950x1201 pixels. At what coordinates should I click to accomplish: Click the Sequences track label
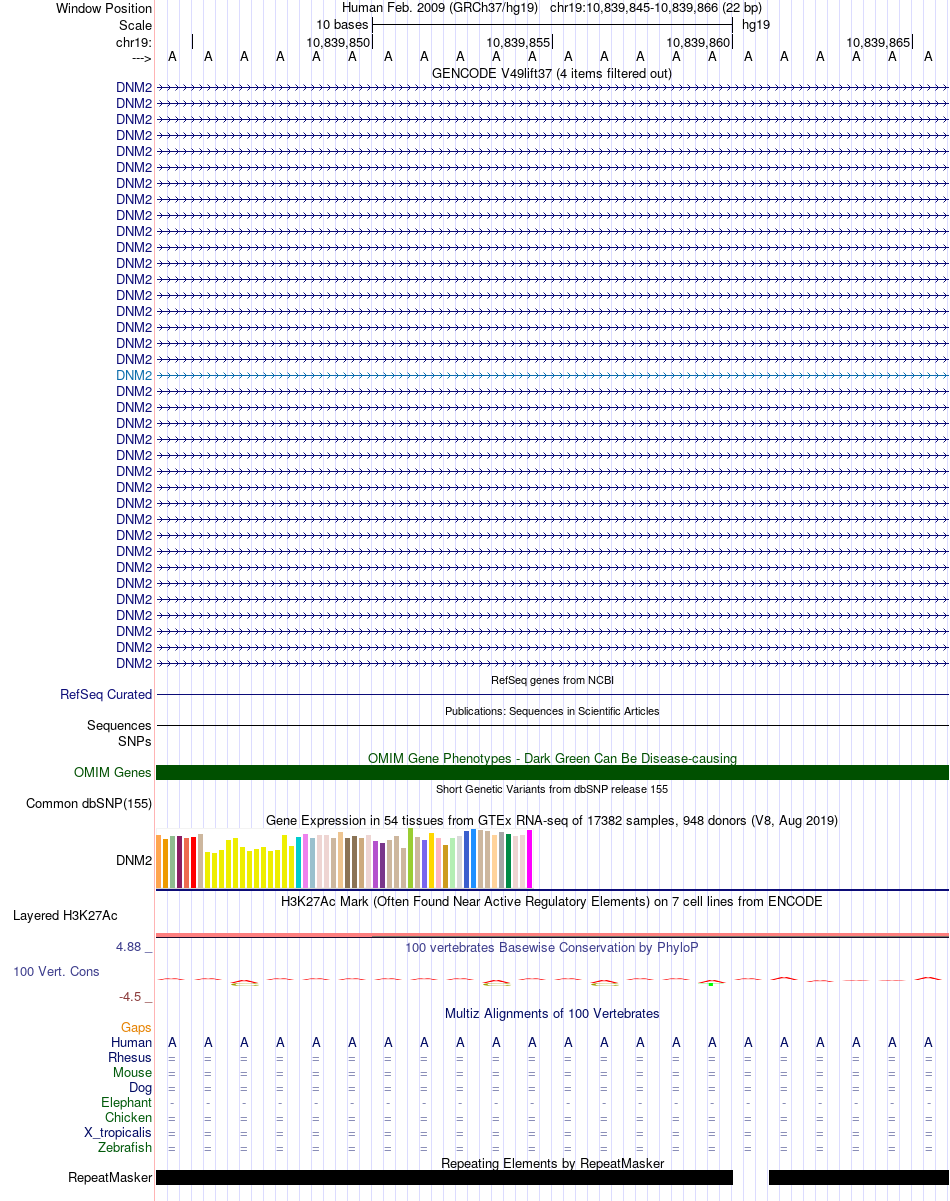click(119, 725)
